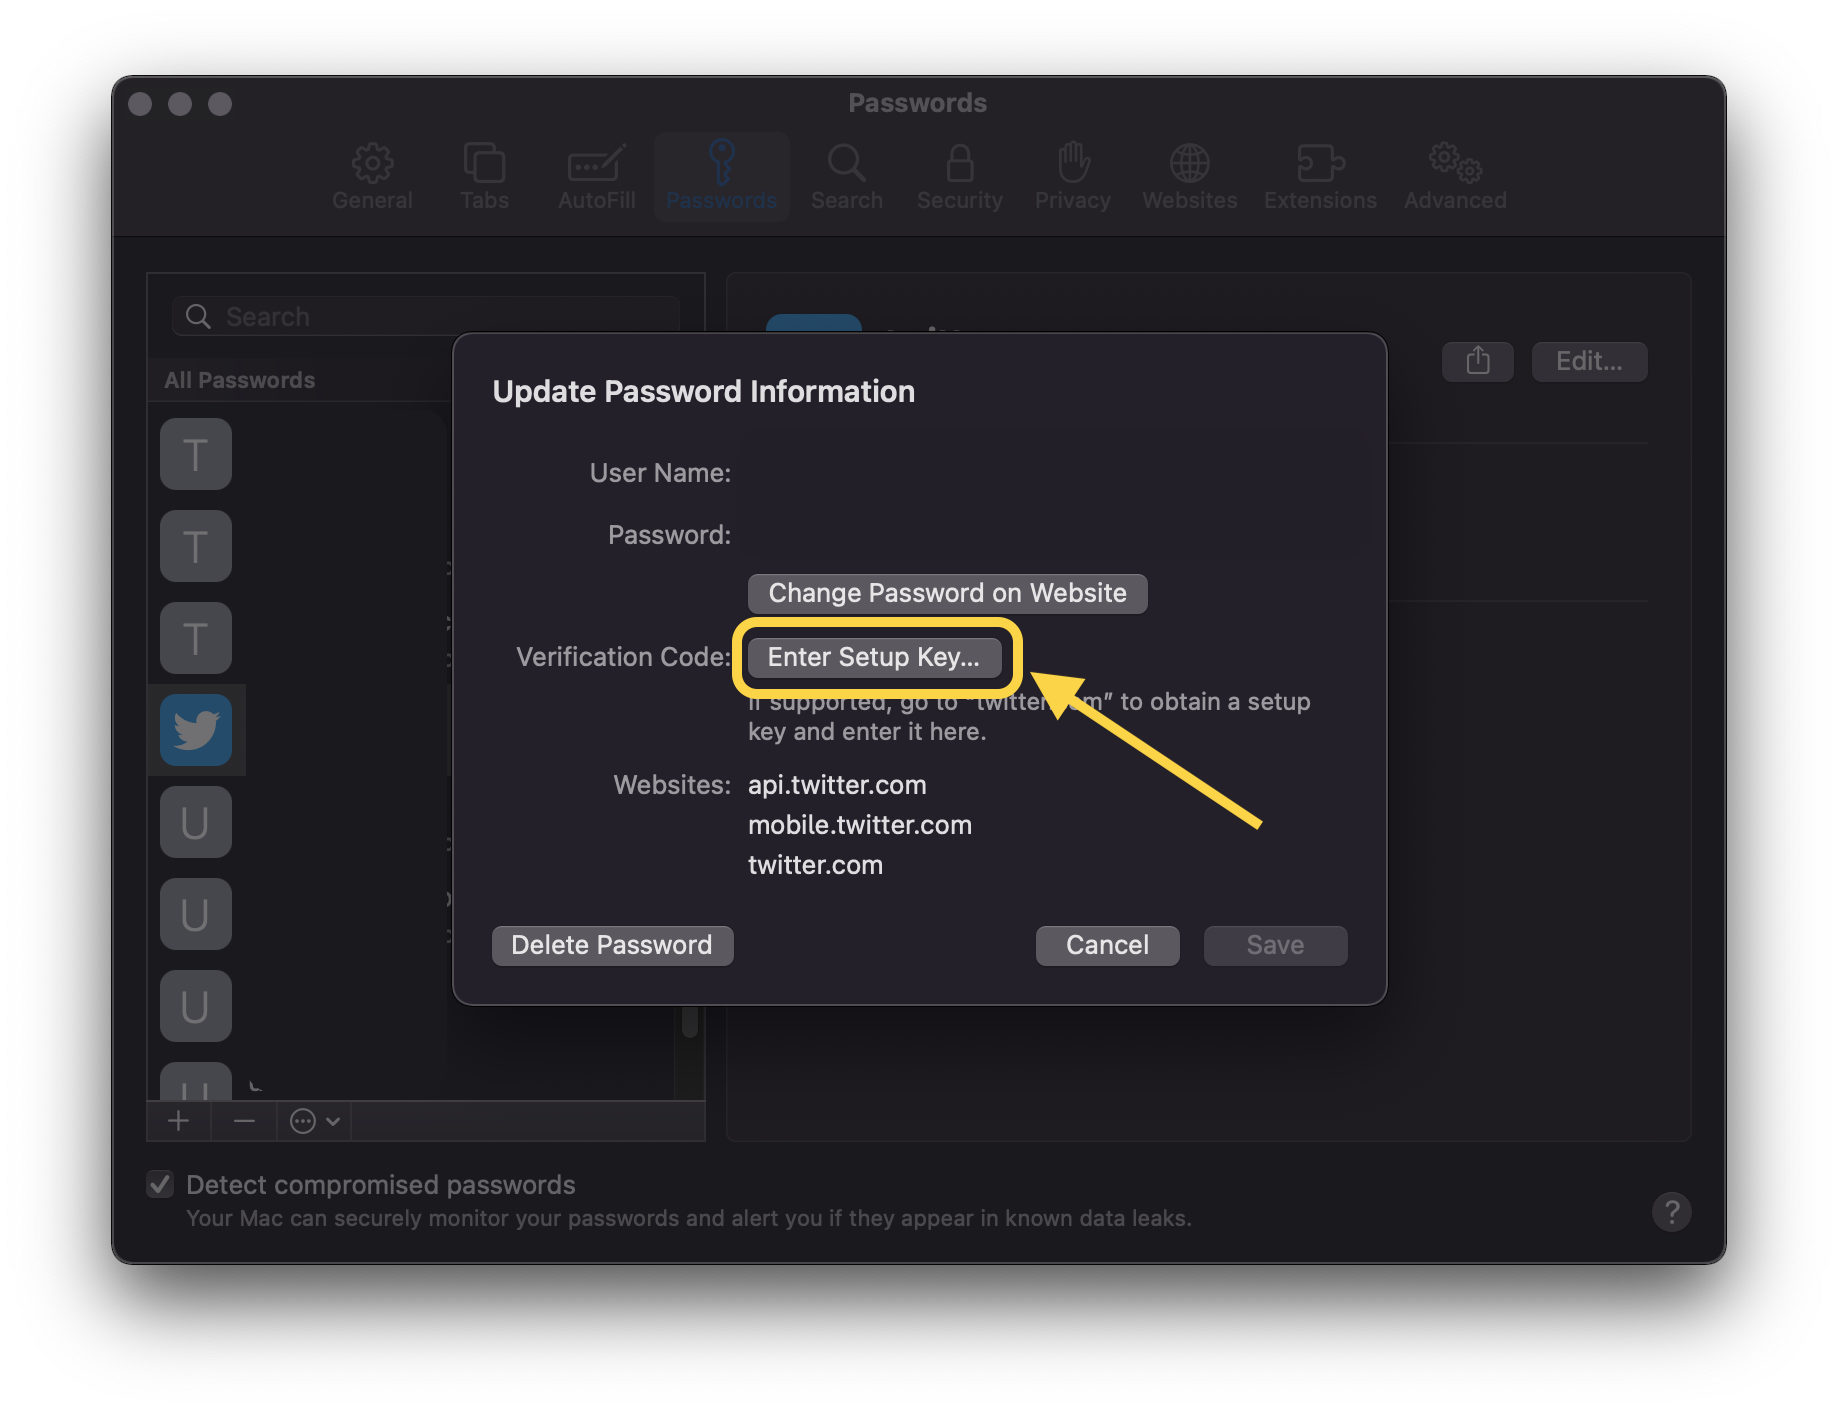
Task: Click Change Password on Website
Action: tap(947, 593)
